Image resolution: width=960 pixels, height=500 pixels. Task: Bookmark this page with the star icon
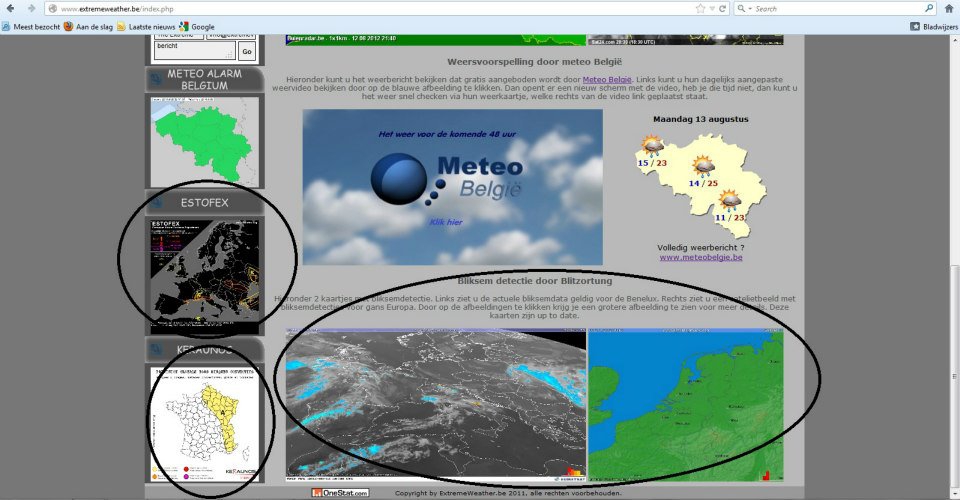point(700,9)
